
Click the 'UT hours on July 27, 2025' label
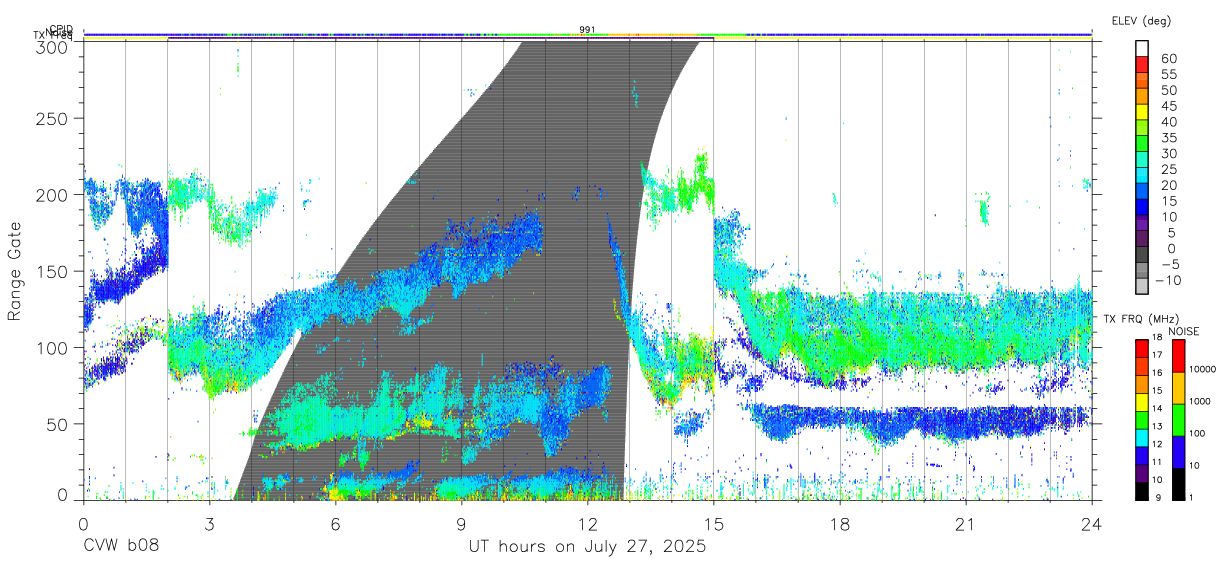coord(587,547)
